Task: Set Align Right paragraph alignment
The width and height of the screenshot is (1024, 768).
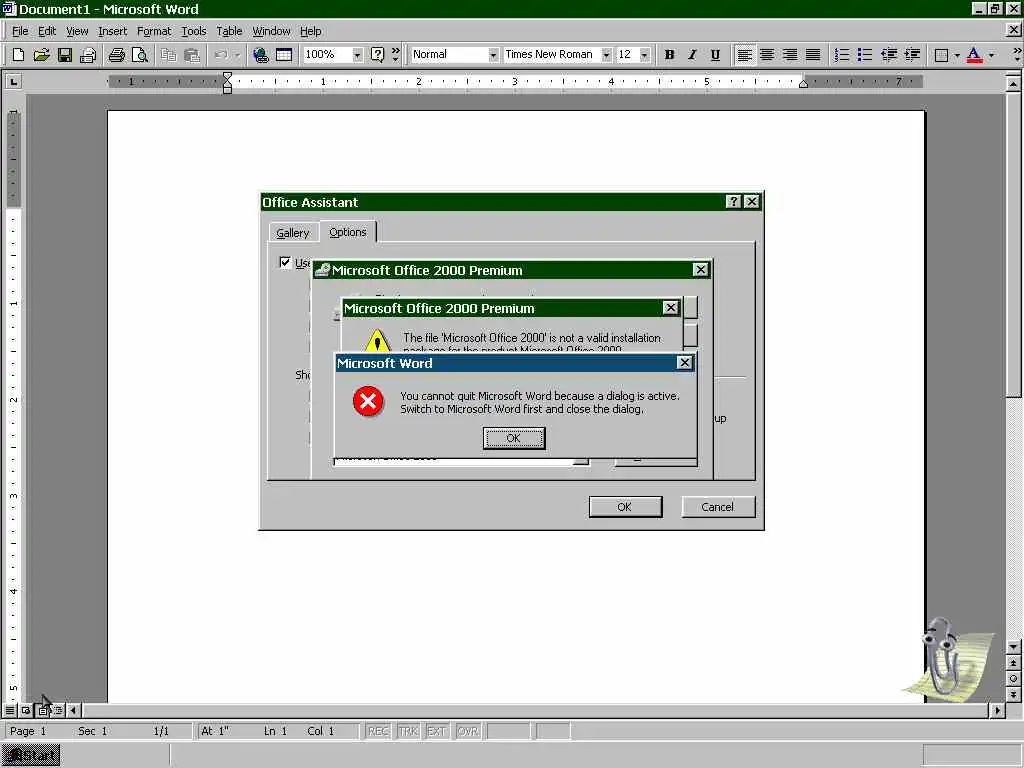Action: pyautogui.click(x=790, y=55)
